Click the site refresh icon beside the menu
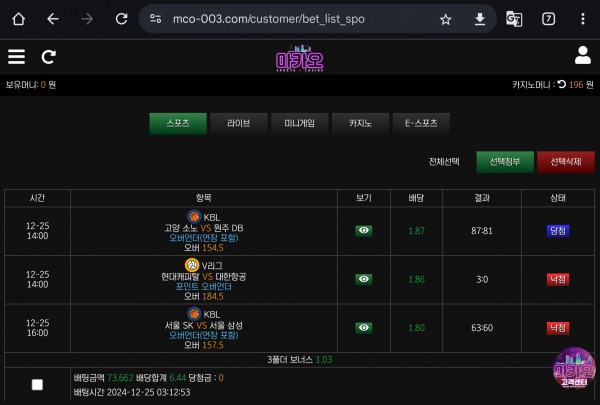Image resolution: width=600 pixels, height=405 pixels. (x=49, y=57)
